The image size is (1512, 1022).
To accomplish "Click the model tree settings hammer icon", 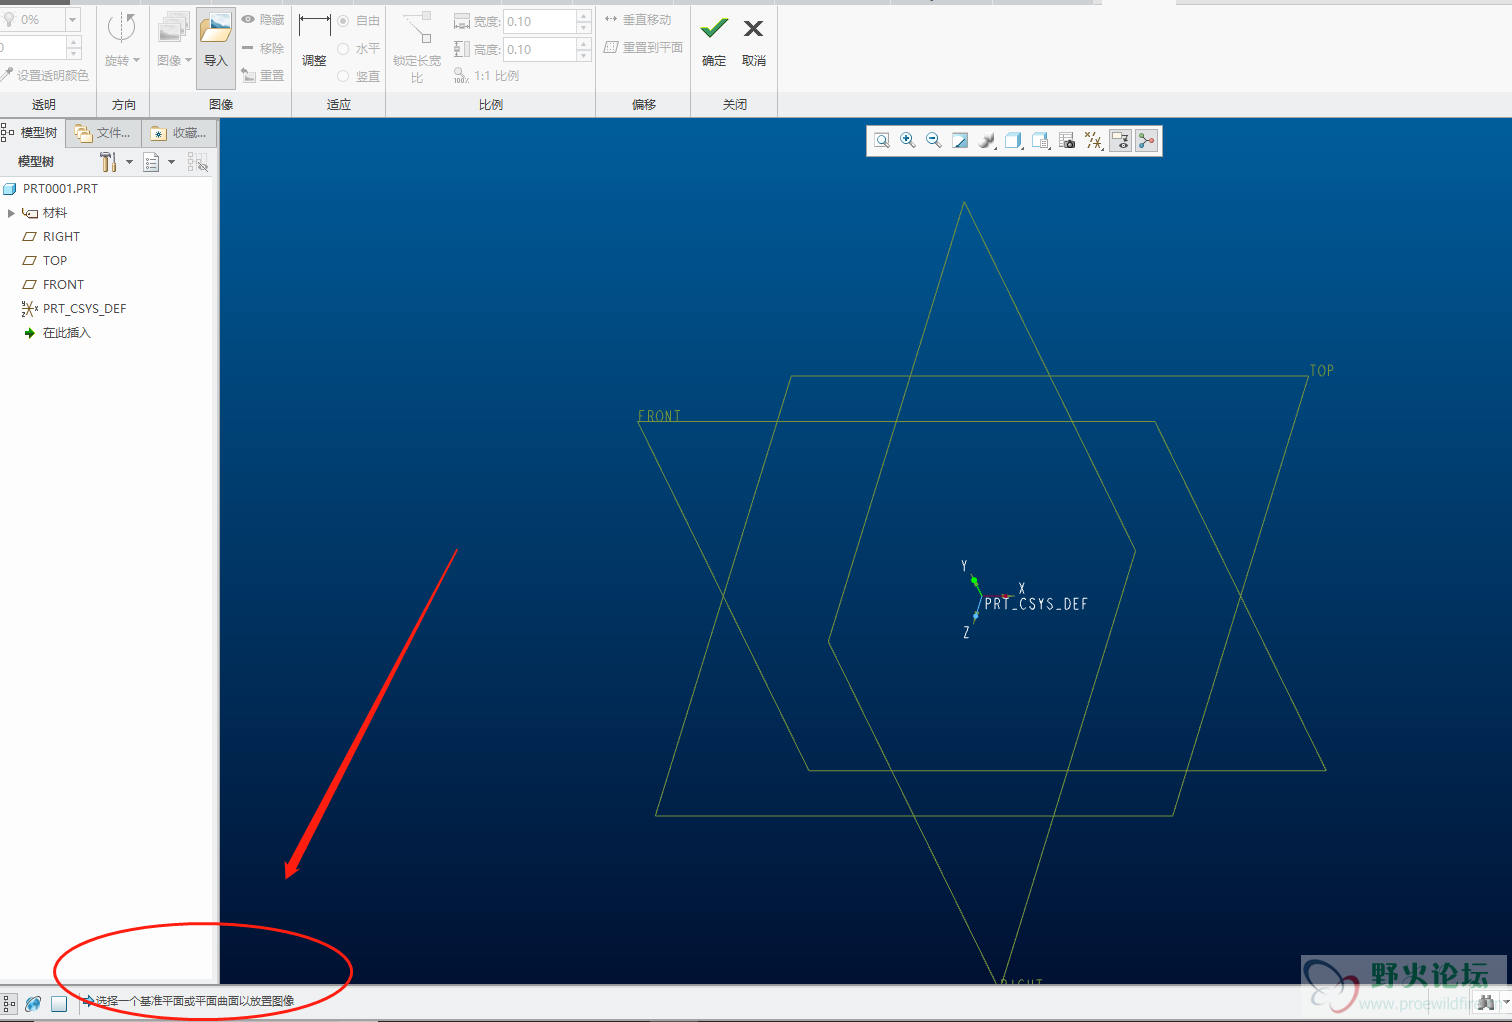I will pos(108,162).
